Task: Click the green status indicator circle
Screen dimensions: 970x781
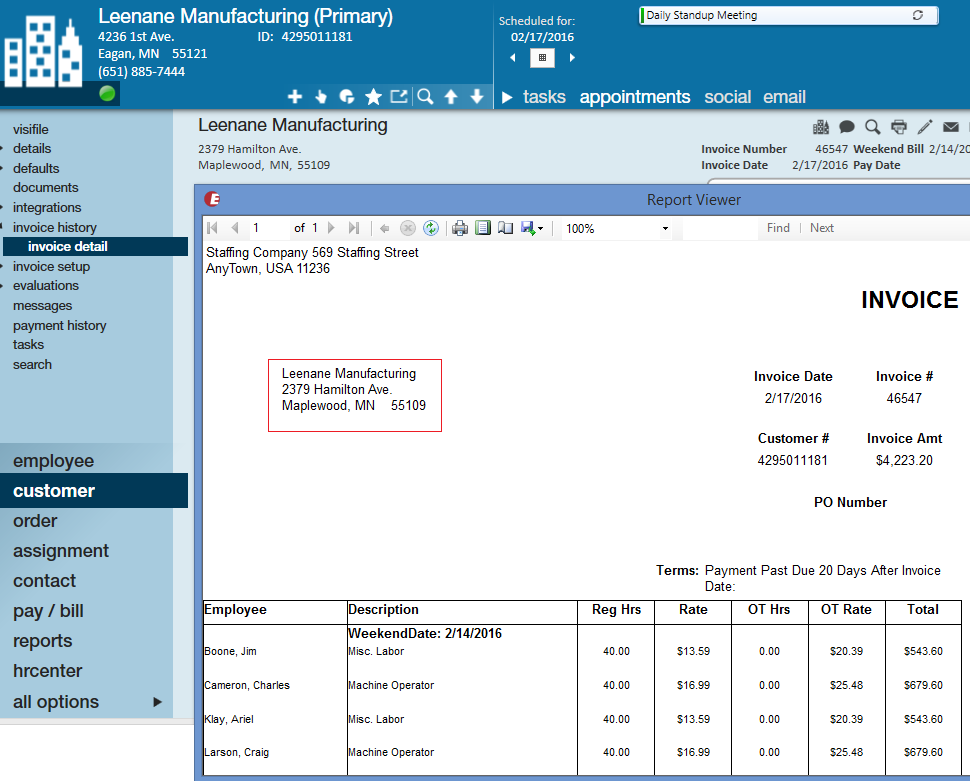Action: pos(107,94)
